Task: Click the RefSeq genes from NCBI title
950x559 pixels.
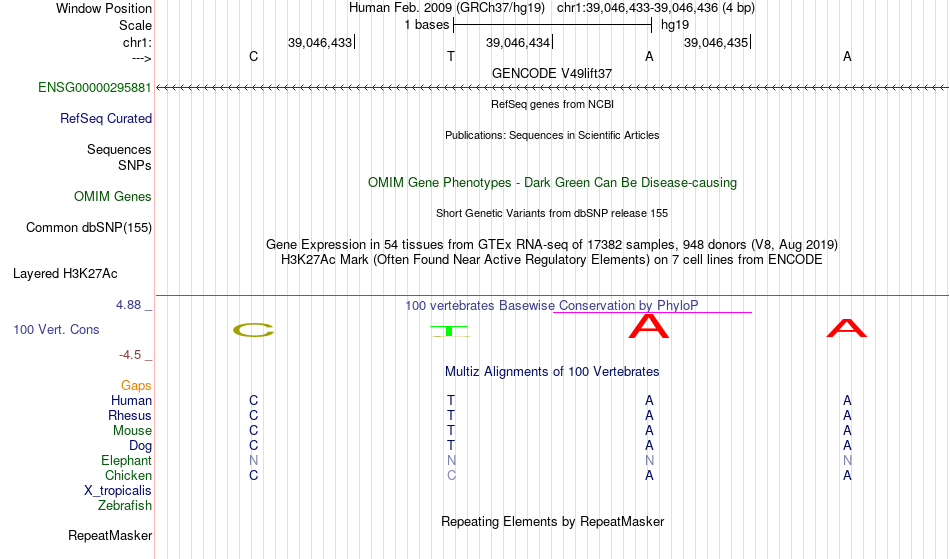Action: (553, 104)
